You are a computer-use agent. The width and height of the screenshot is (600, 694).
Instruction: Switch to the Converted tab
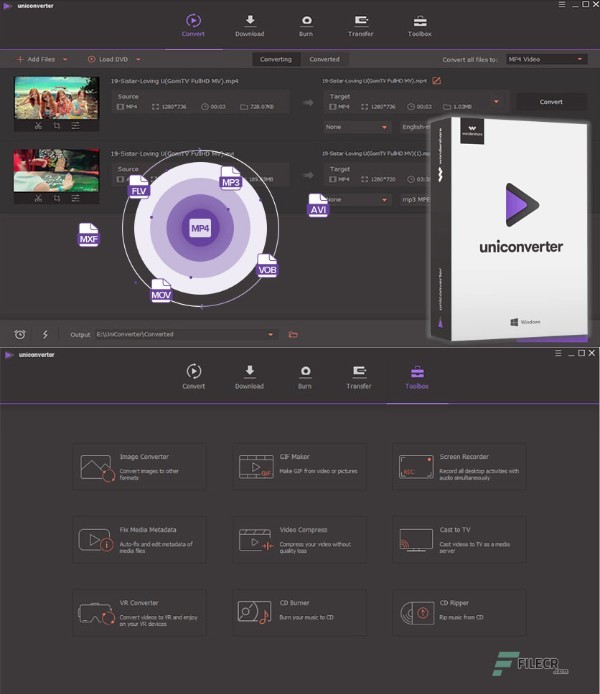[x=324, y=59]
